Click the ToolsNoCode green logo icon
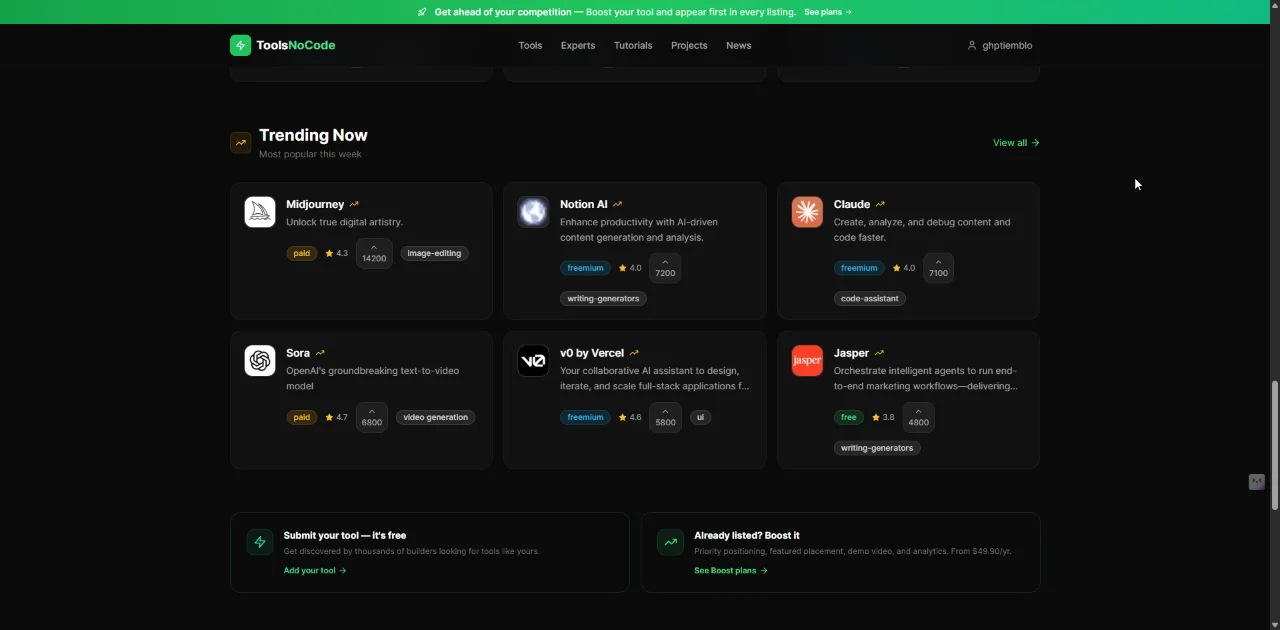1280x630 pixels. pos(240,45)
